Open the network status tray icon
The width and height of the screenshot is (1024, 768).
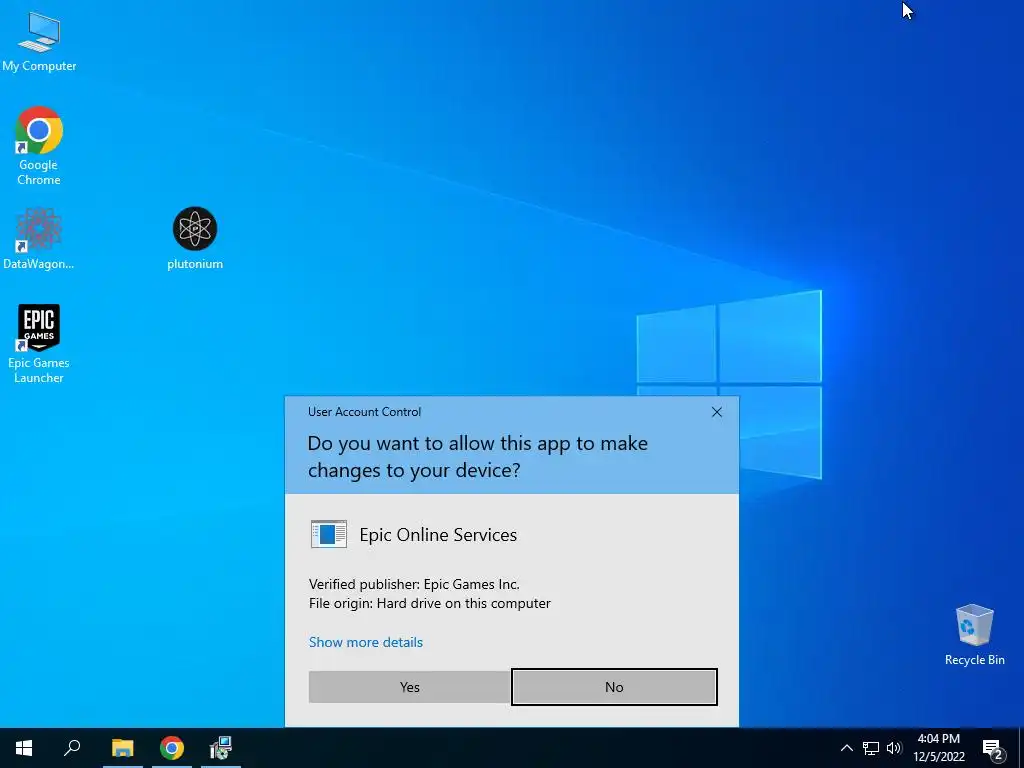(871, 748)
